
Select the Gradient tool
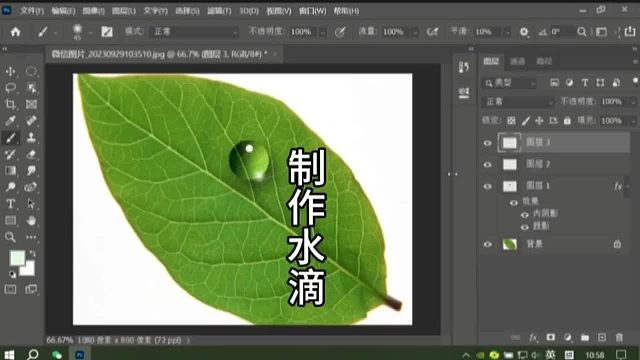point(10,171)
